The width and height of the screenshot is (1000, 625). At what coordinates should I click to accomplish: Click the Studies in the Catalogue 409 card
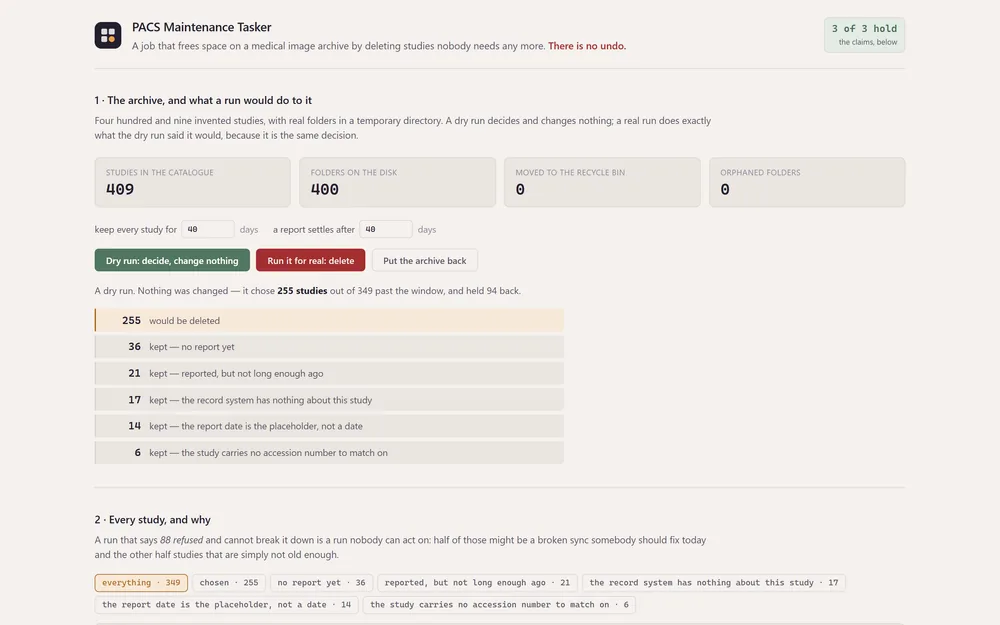(x=193, y=182)
